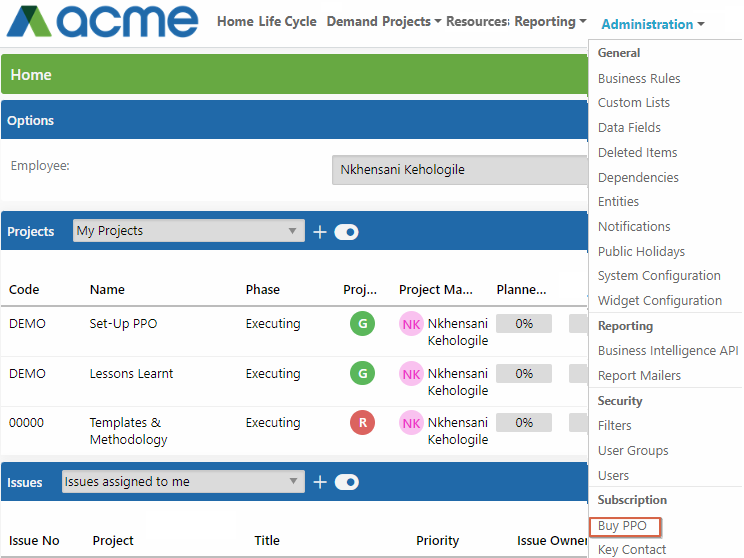Open Life Cycle from navigation bar

tap(288, 21)
